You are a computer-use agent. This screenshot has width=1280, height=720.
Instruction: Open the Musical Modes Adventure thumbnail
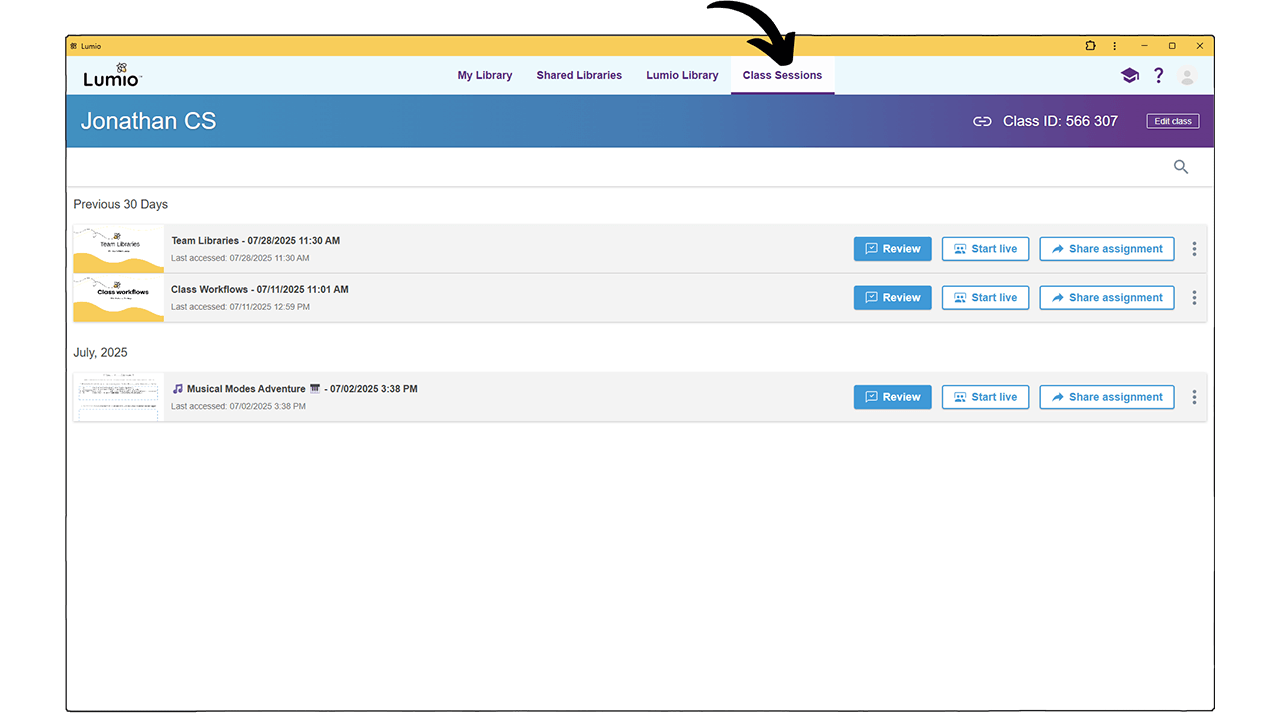(117, 397)
